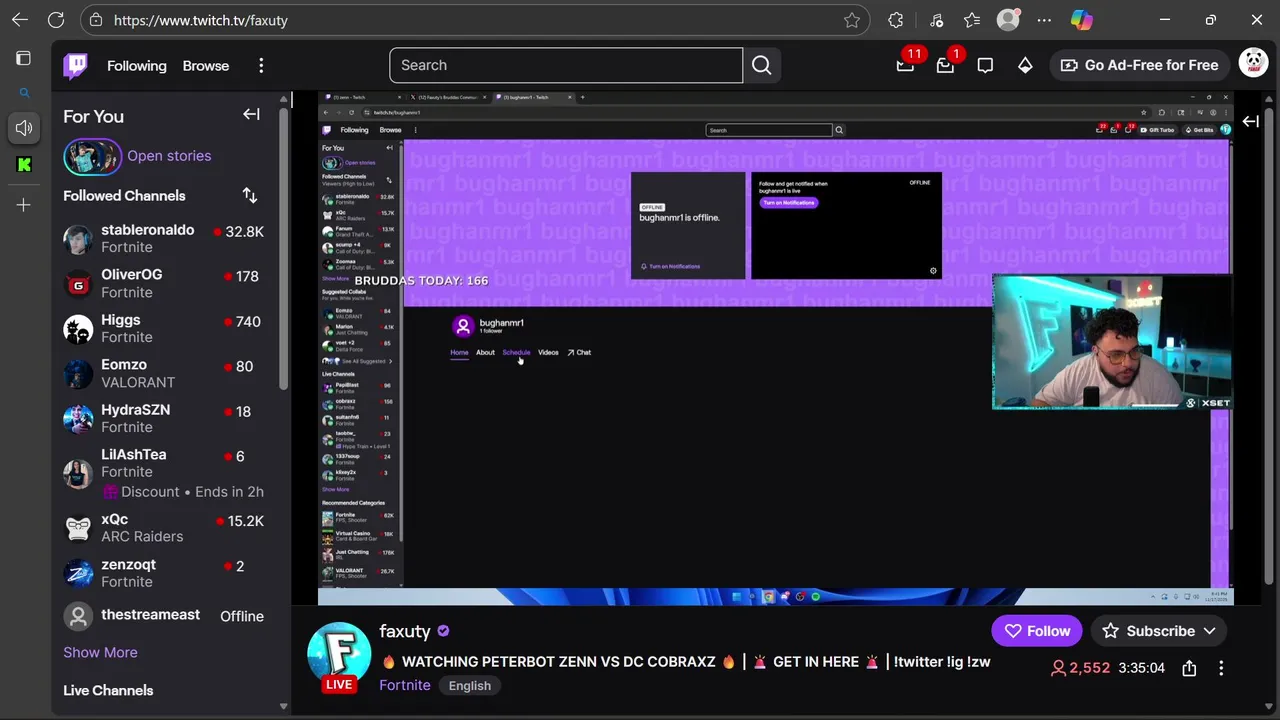Expand the Subscribe dropdown arrow
The width and height of the screenshot is (1280, 720).
coord(1209,631)
